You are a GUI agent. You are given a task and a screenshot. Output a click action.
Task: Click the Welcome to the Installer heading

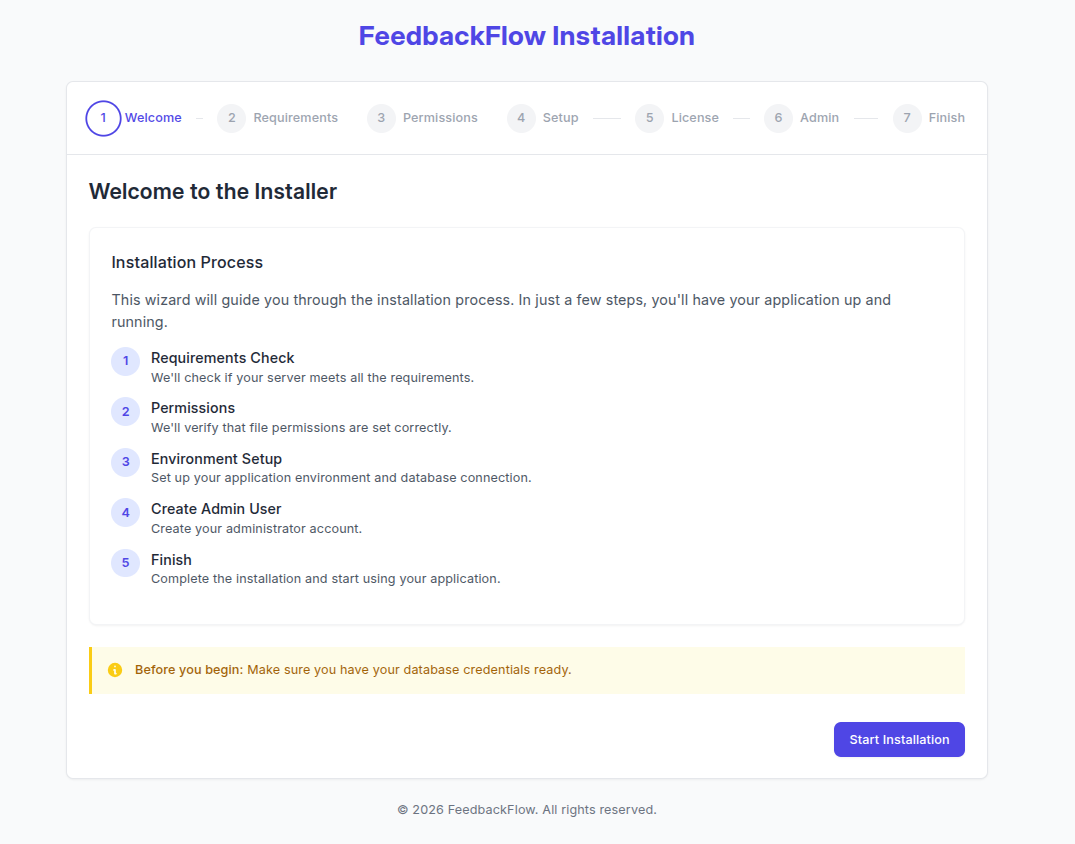click(x=213, y=191)
